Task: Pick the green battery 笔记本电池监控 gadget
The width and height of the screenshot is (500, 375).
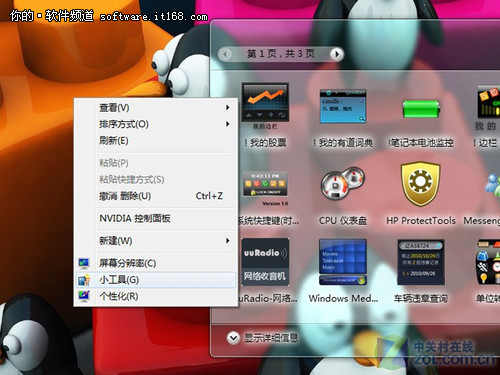Action: pos(421,109)
